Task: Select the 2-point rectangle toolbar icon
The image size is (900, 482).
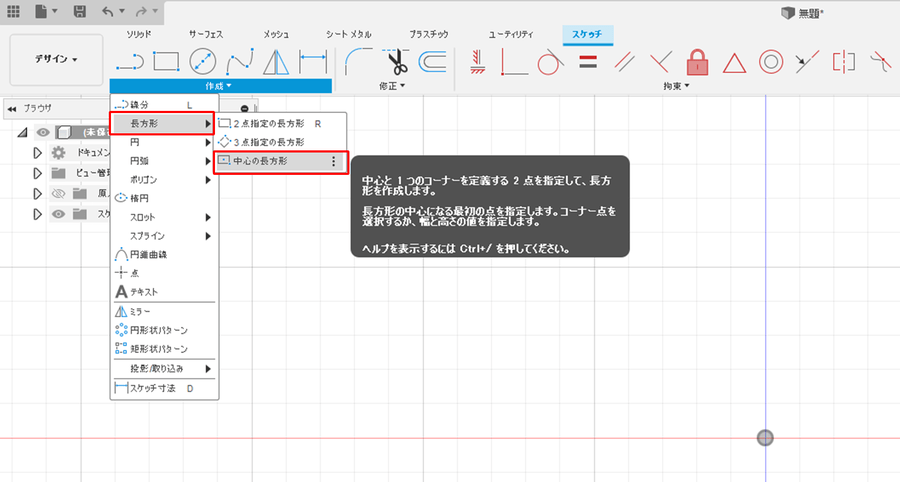Action: click(166, 61)
